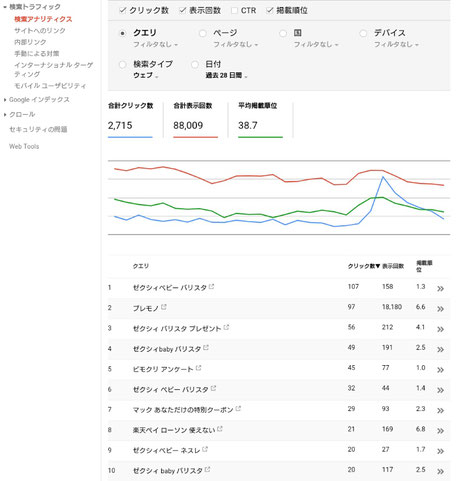
Task: Open 過去 28 日間 date dropdown
Action: point(226,76)
